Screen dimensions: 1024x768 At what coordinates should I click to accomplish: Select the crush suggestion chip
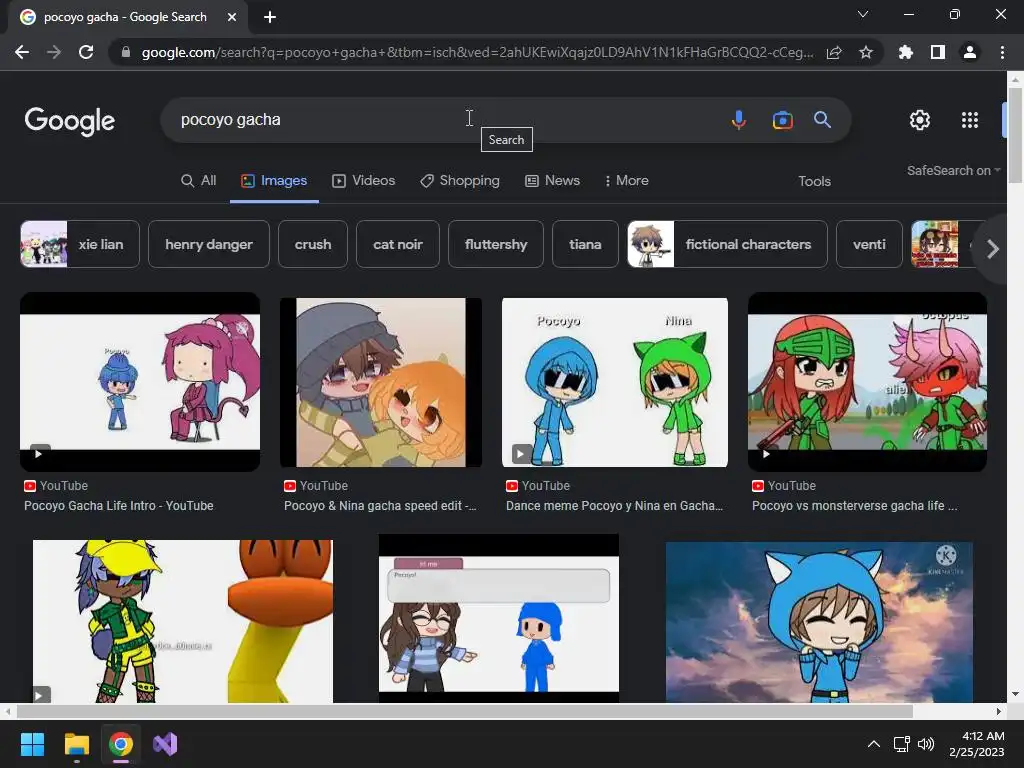click(313, 244)
